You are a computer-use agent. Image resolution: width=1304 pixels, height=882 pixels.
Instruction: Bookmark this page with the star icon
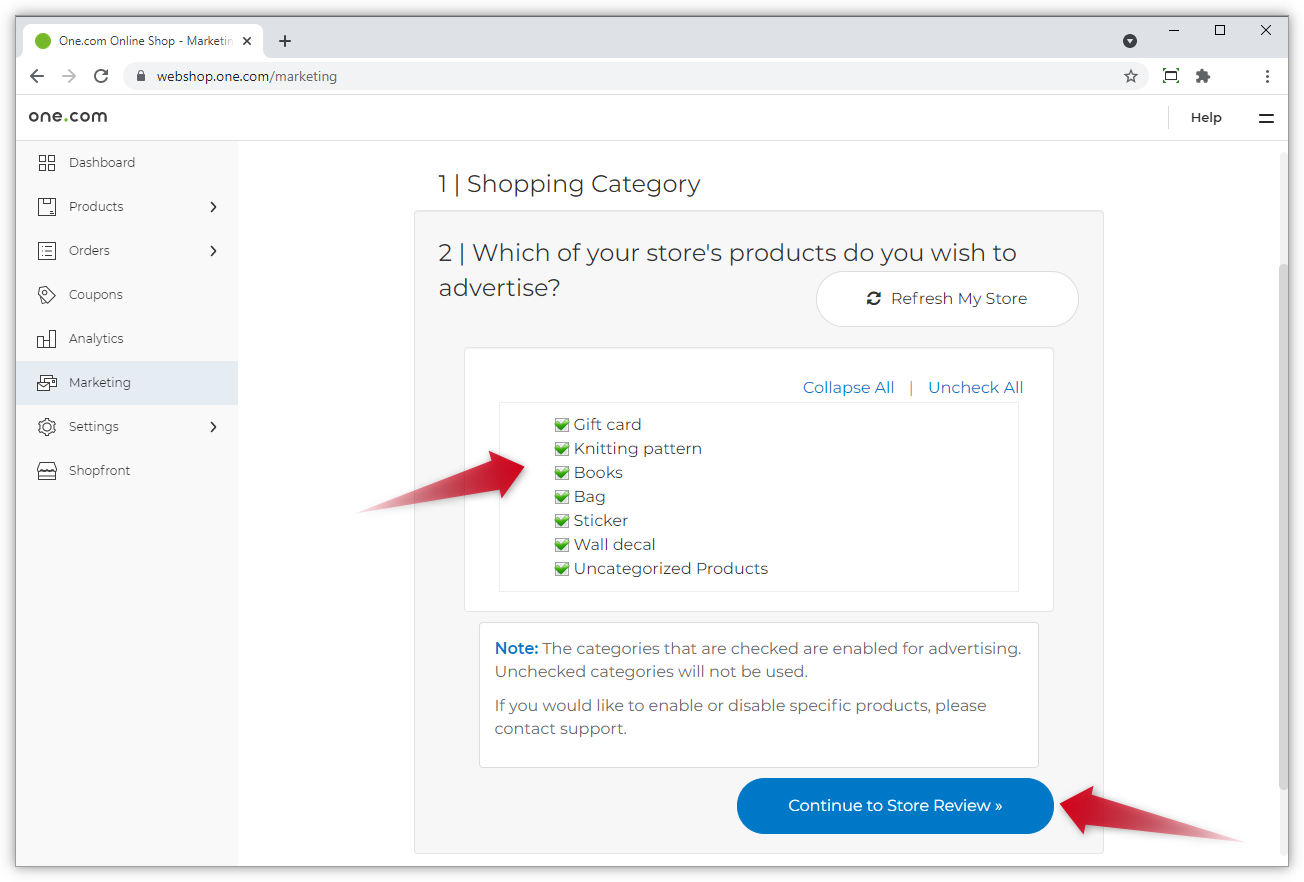(1130, 76)
